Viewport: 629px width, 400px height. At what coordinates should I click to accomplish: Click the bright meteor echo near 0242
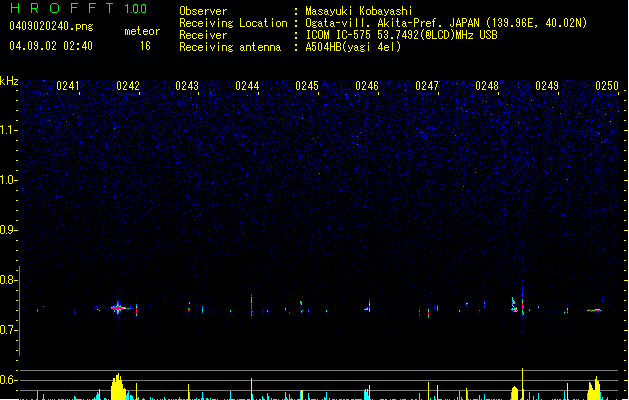pos(118,308)
